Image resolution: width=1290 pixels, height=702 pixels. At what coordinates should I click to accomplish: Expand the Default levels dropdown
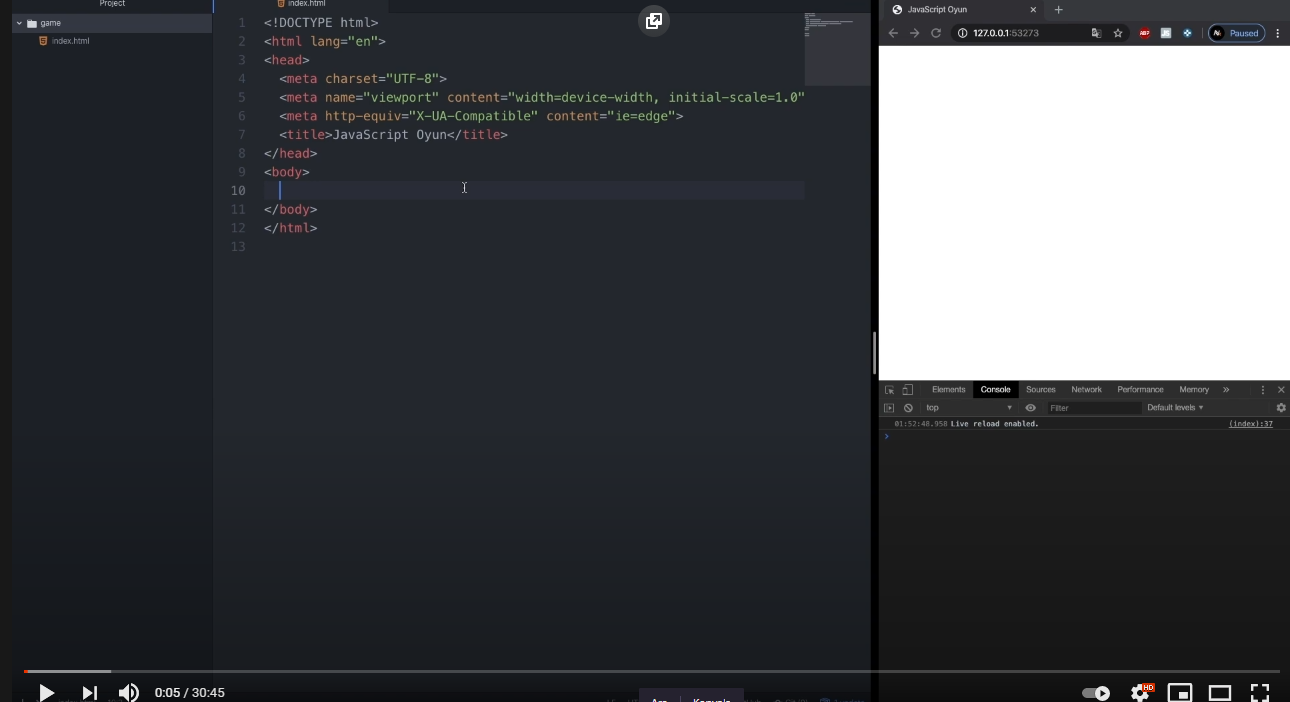click(x=1175, y=407)
